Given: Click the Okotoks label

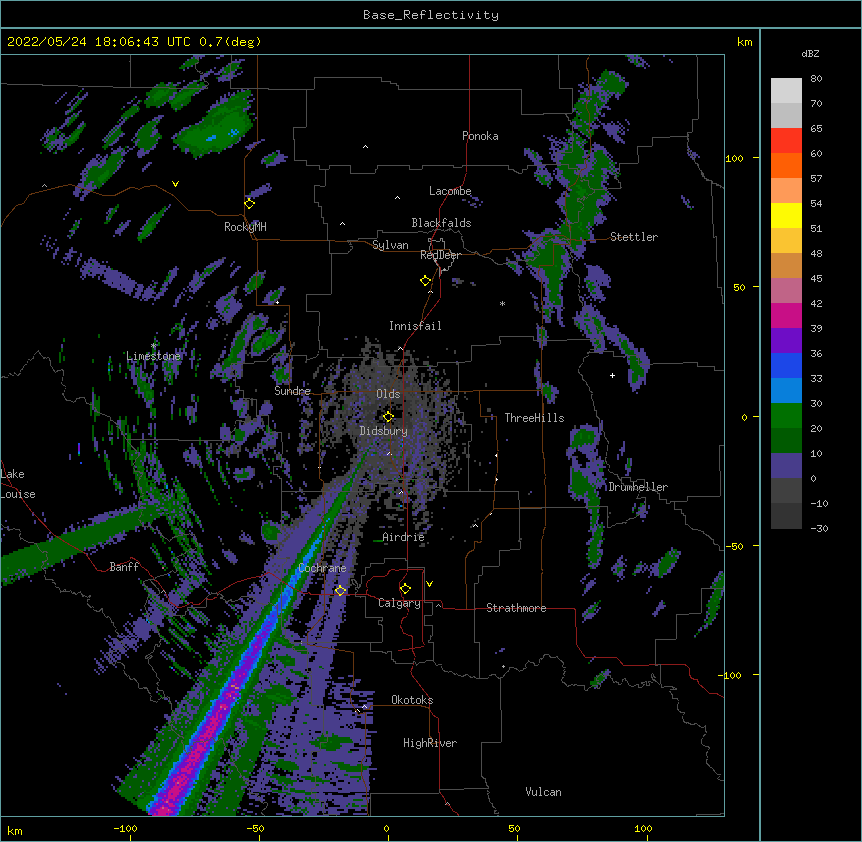Looking at the screenshot, I should [x=412, y=700].
